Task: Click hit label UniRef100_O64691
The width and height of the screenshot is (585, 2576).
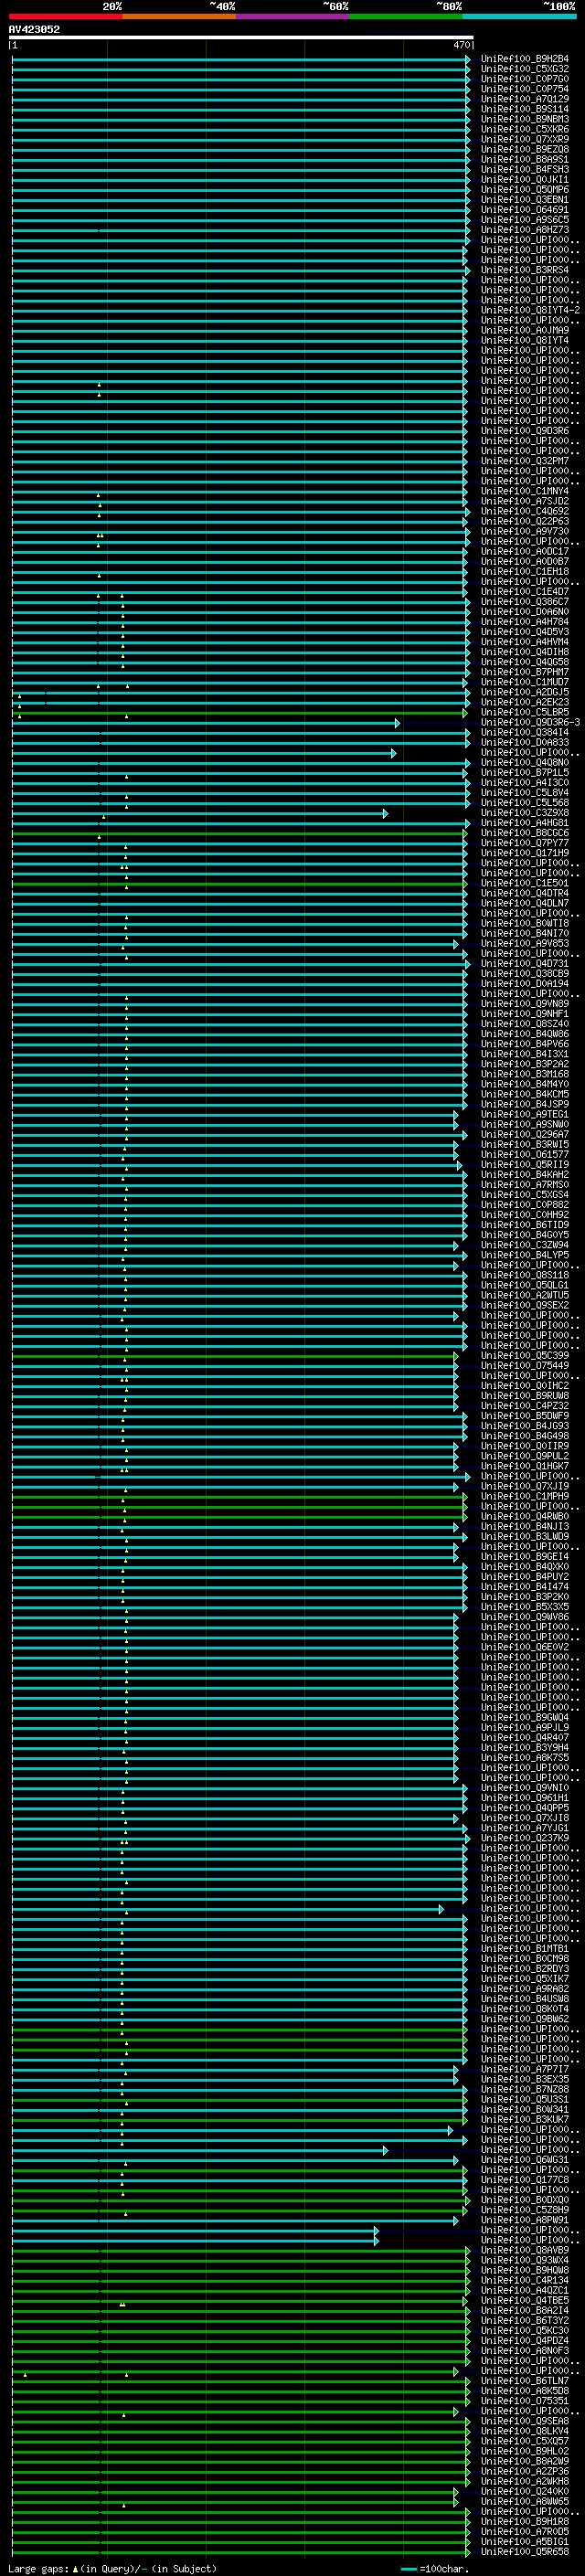Action: point(525,210)
